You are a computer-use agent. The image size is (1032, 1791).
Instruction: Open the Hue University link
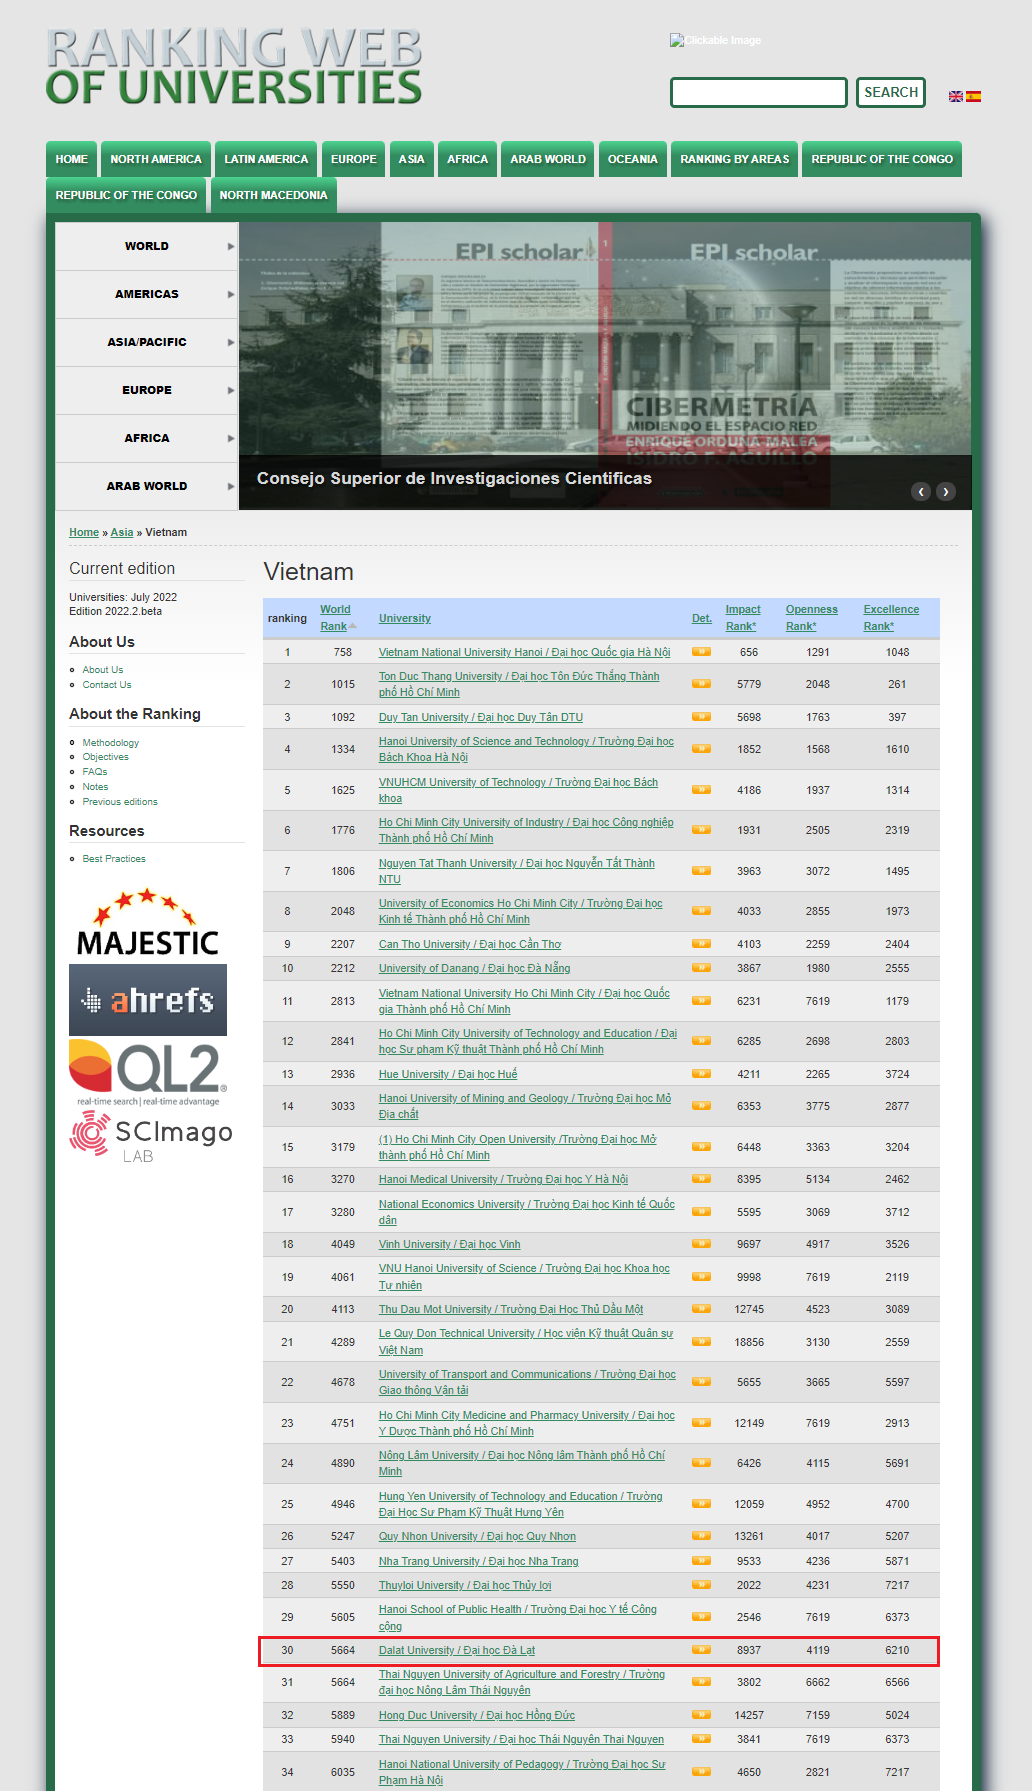pos(447,1074)
